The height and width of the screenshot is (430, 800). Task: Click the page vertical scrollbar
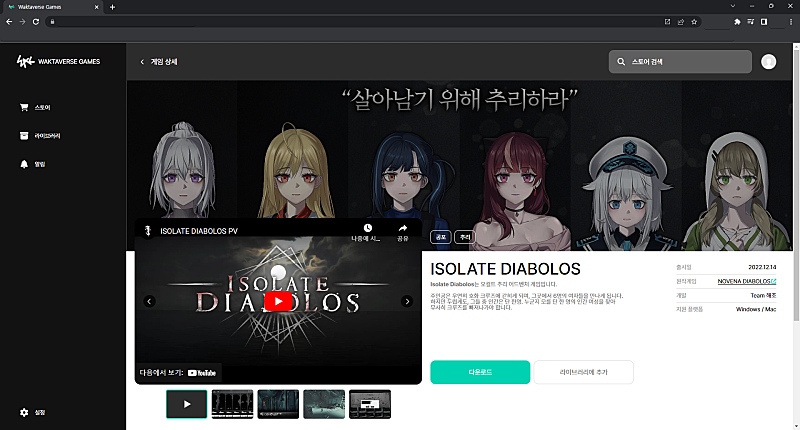tap(796, 185)
